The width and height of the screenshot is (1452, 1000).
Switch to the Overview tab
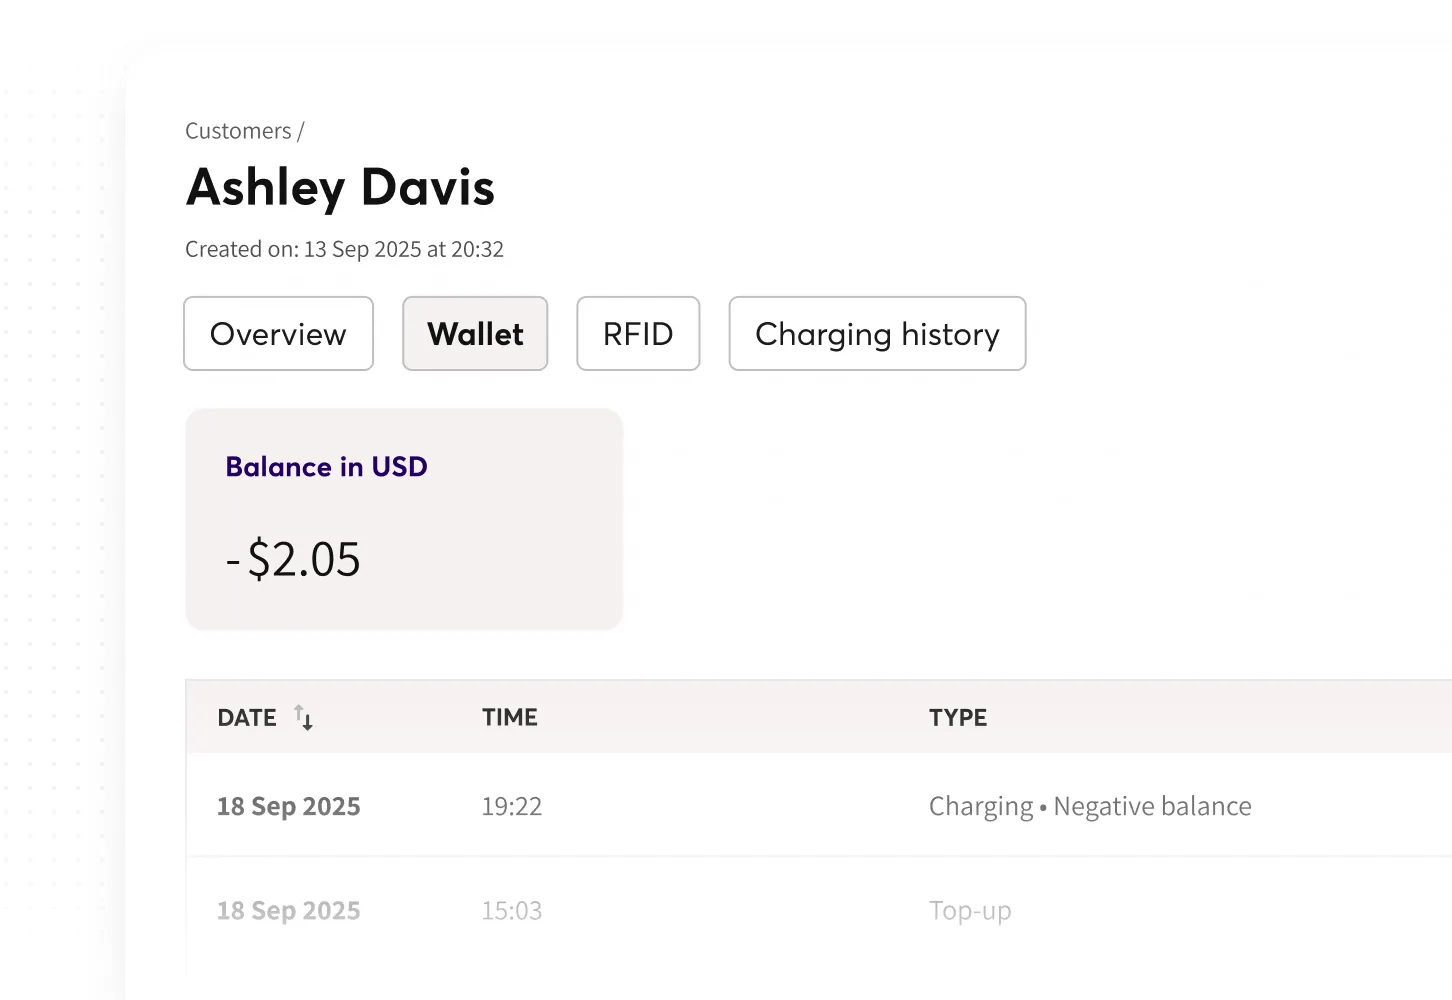tap(278, 334)
